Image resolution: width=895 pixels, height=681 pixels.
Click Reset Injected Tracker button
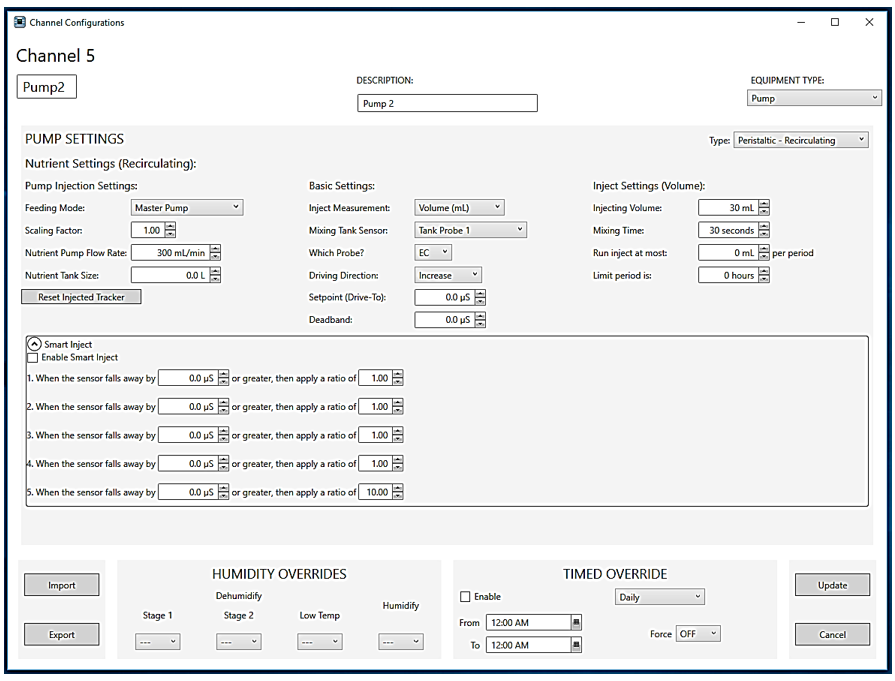[x=81, y=297]
